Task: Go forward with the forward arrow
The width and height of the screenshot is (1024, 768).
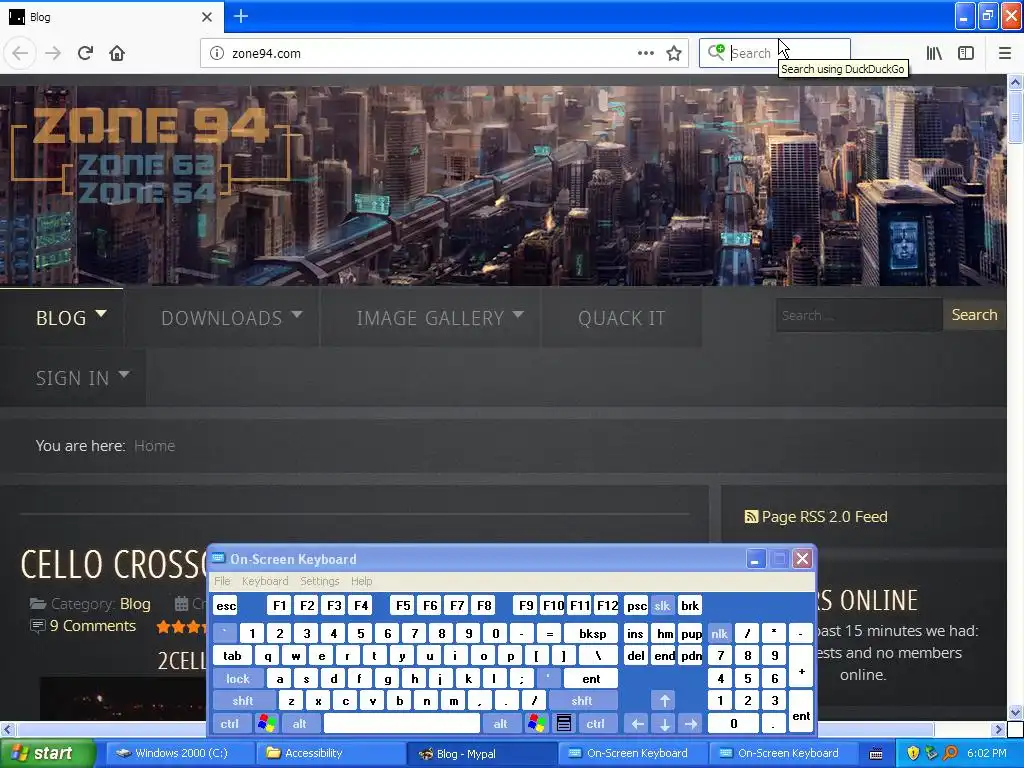Action: point(53,53)
